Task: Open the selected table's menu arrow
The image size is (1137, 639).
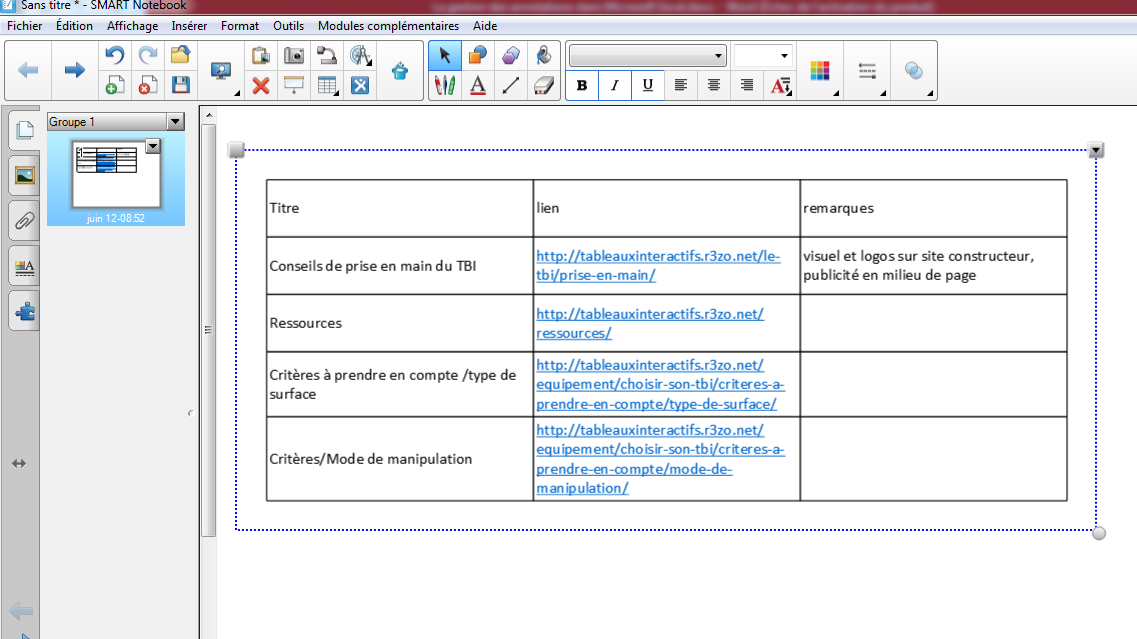Action: pos(1096,151)
